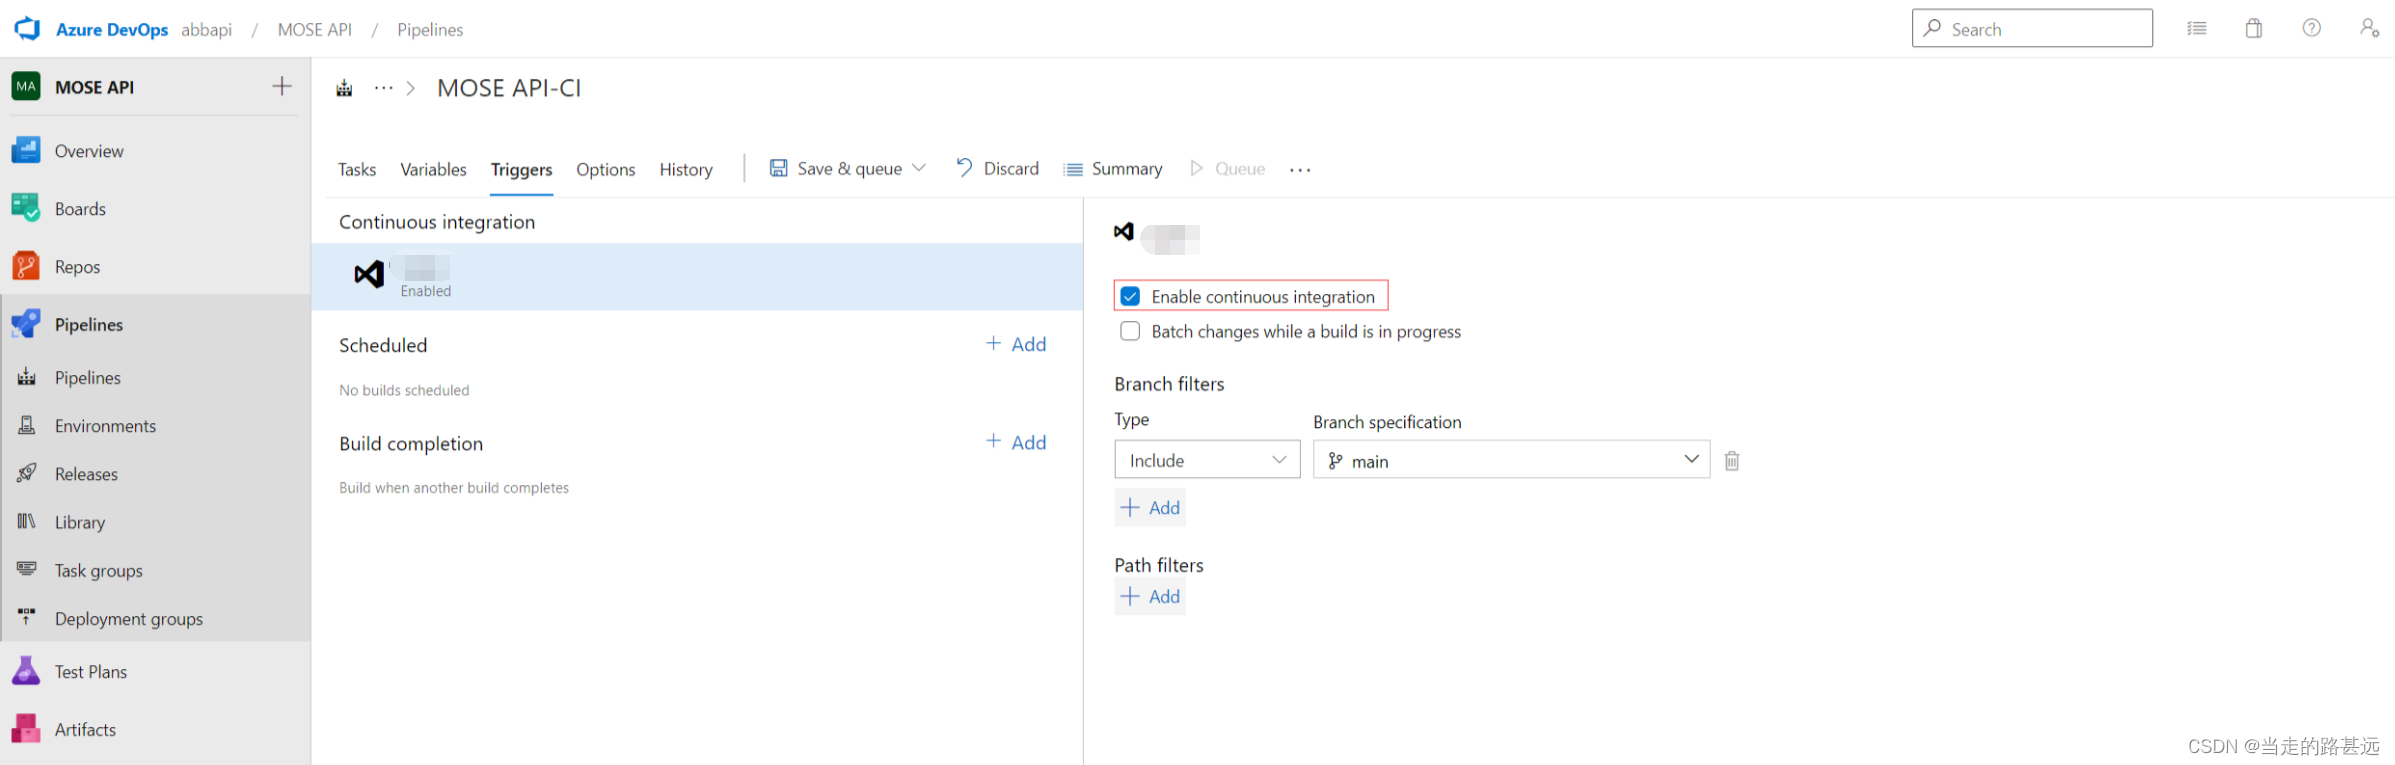2395x765 pixels.
Task: Open the work items list icon in header
Action: click(2196, 28)
